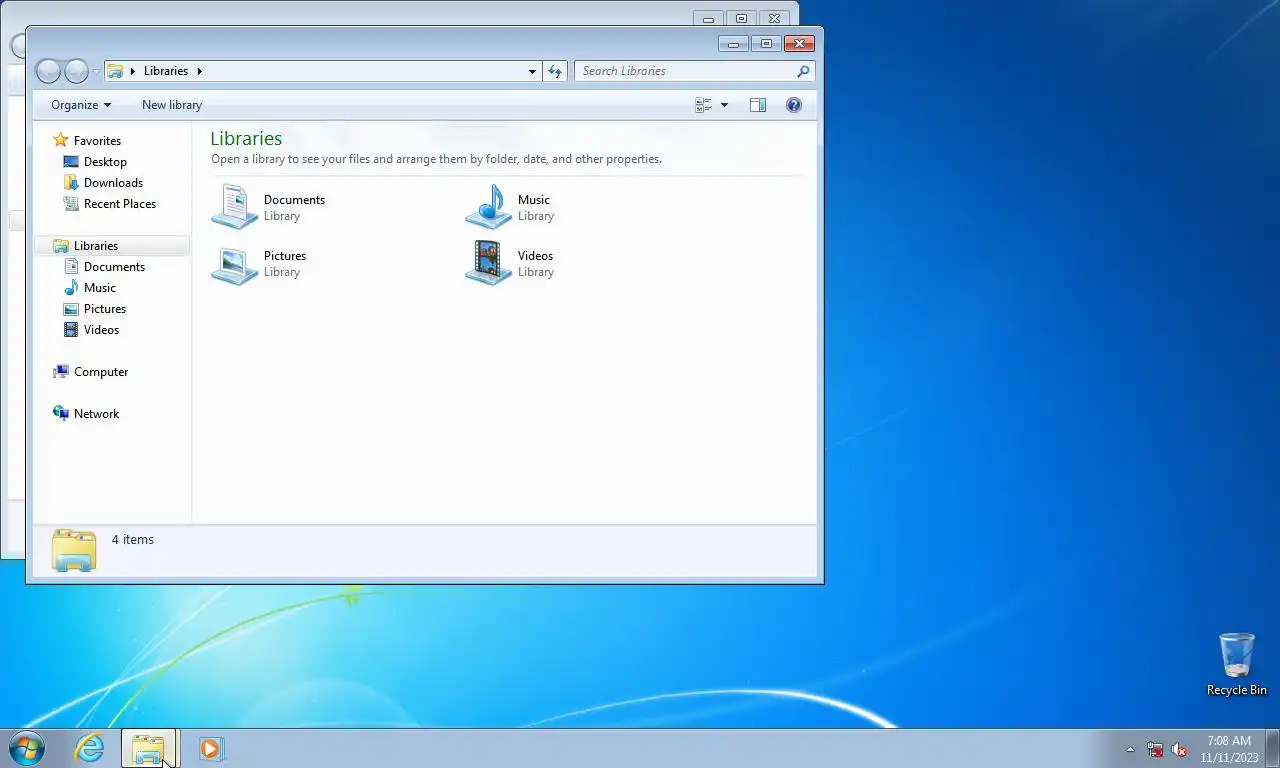Click the details pane libraries folder icon

click(x=74, y=550)
